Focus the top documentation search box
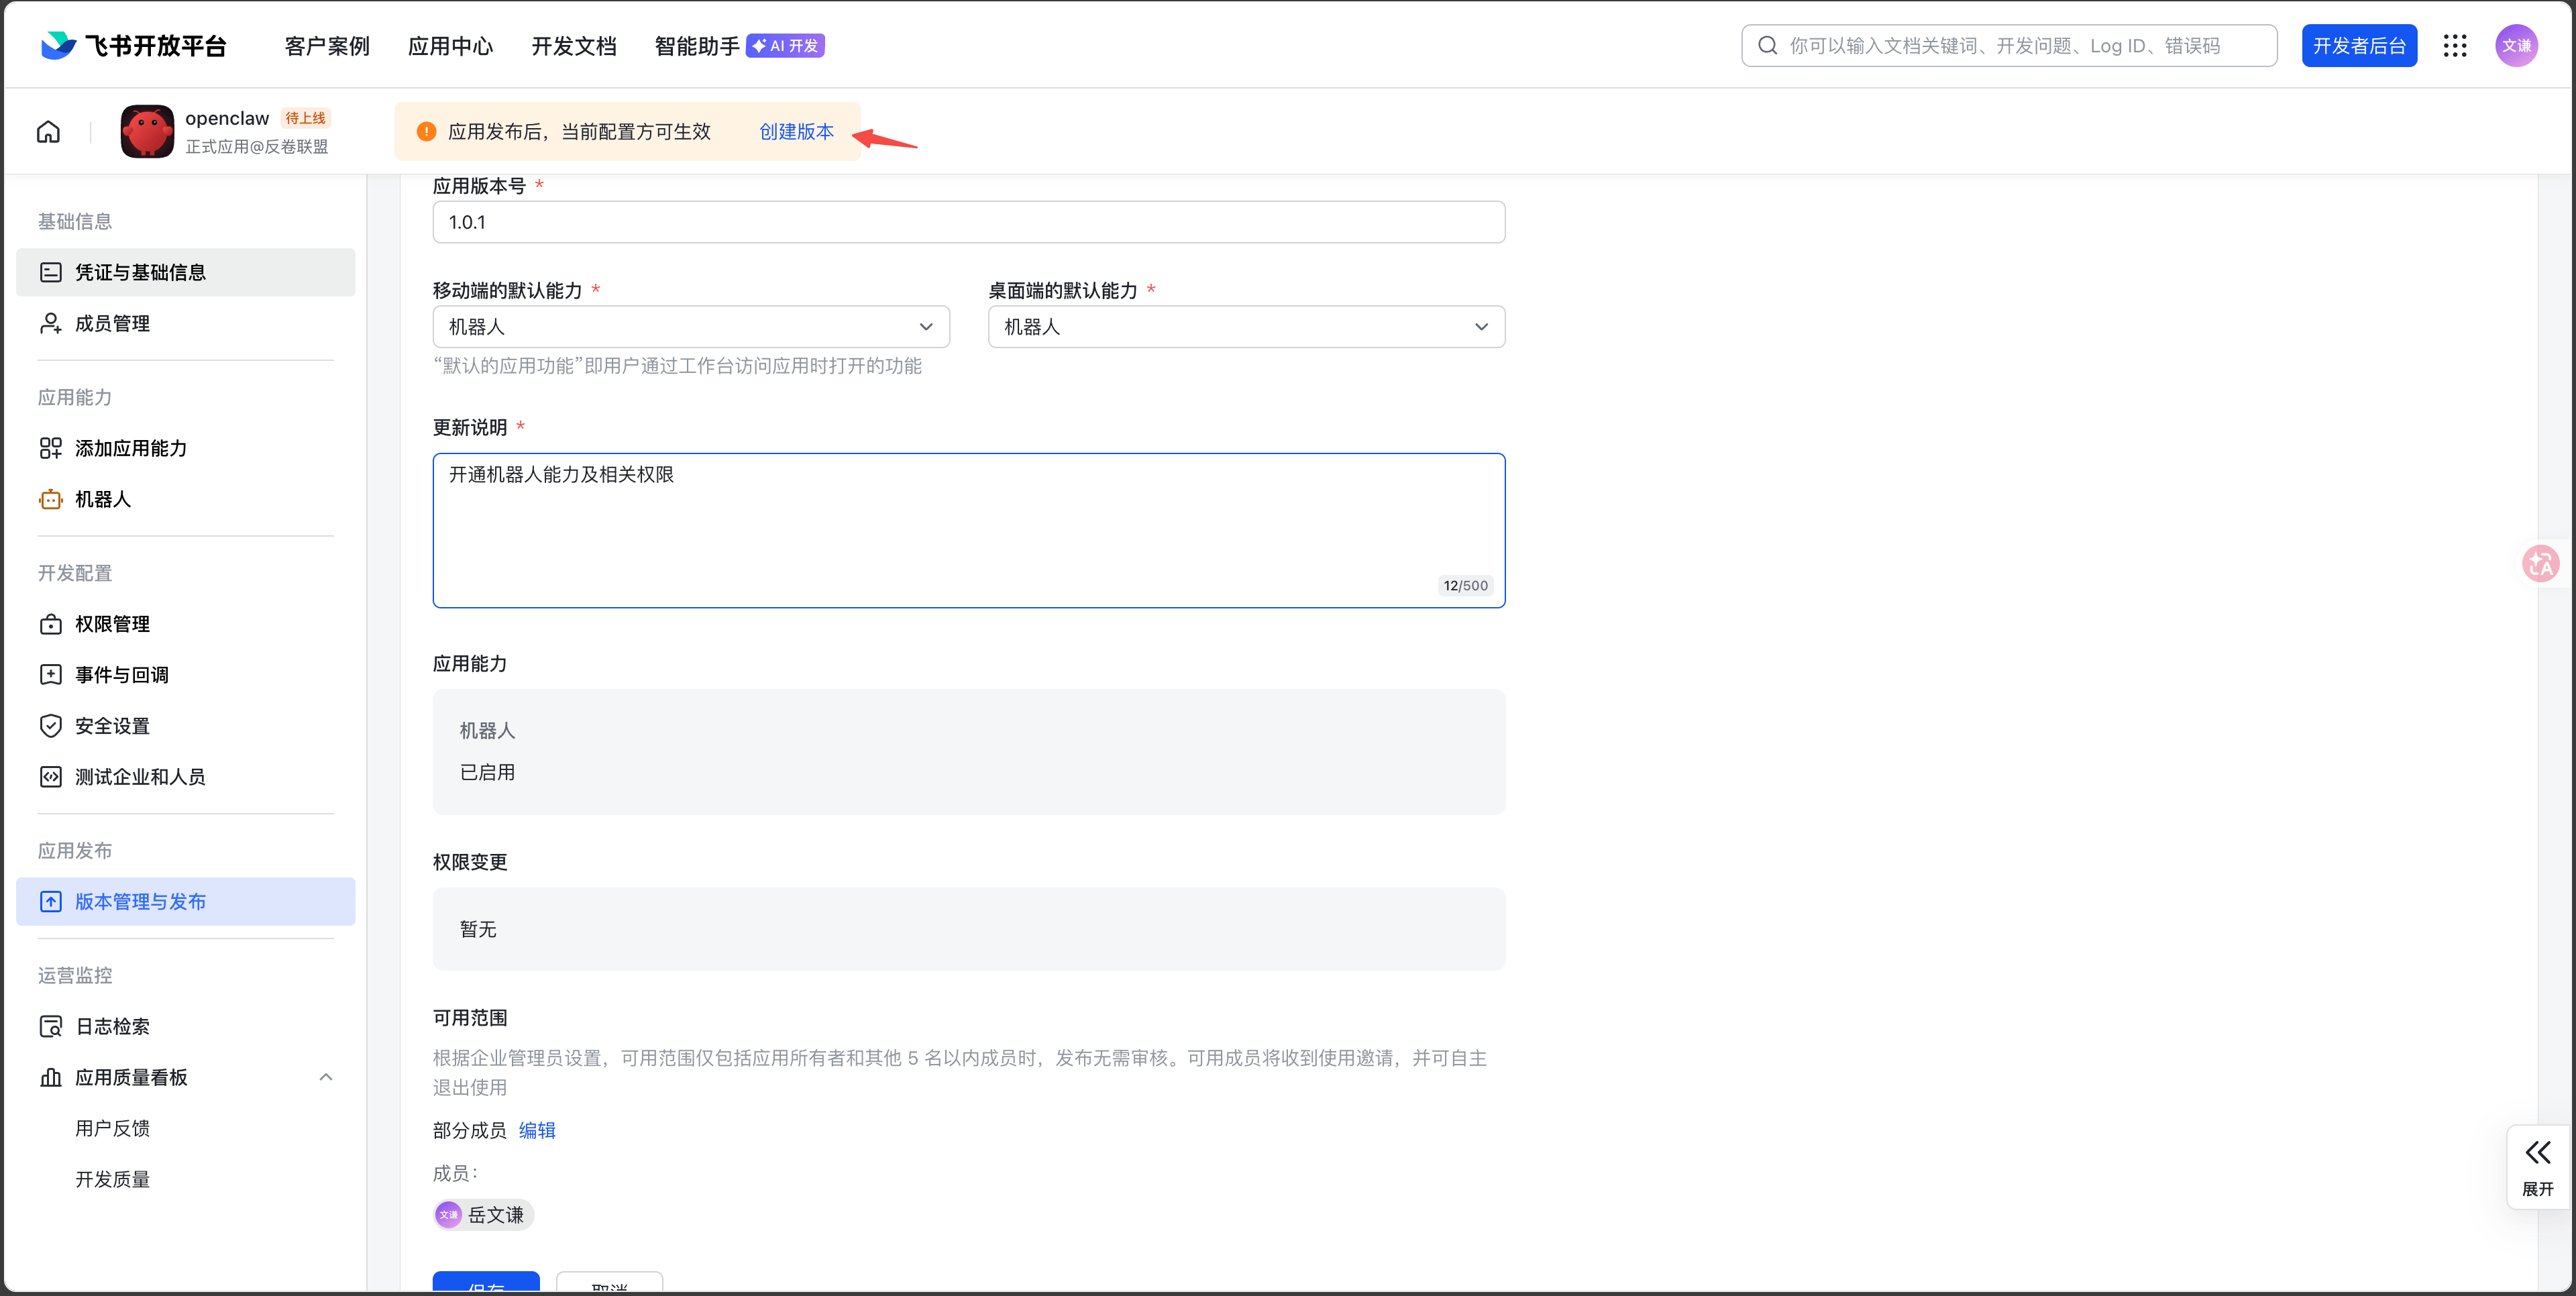The width and height of the screenshot is (2576, 1296). pos(2009,45)
